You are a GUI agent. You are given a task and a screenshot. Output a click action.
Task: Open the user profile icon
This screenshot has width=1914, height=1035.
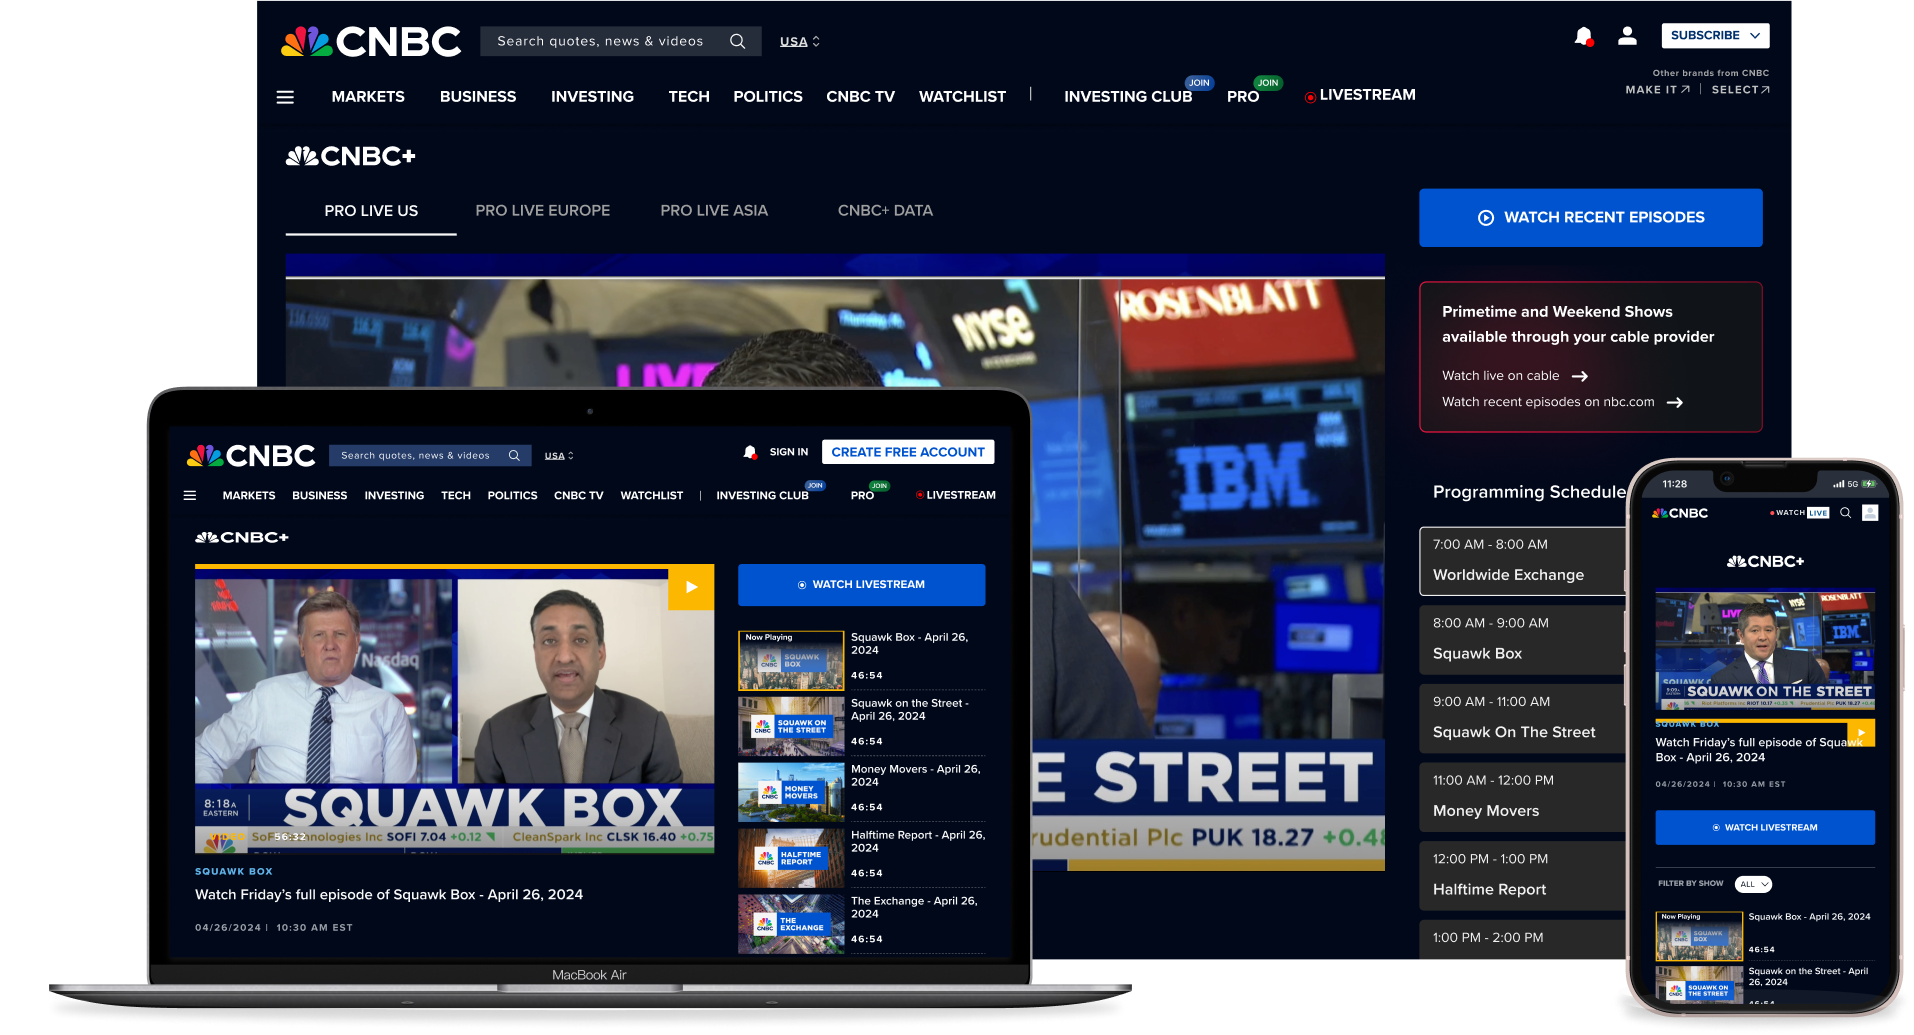1627,35
